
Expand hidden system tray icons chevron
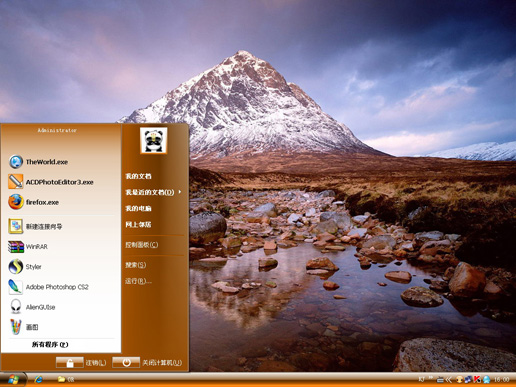[449, 379]
